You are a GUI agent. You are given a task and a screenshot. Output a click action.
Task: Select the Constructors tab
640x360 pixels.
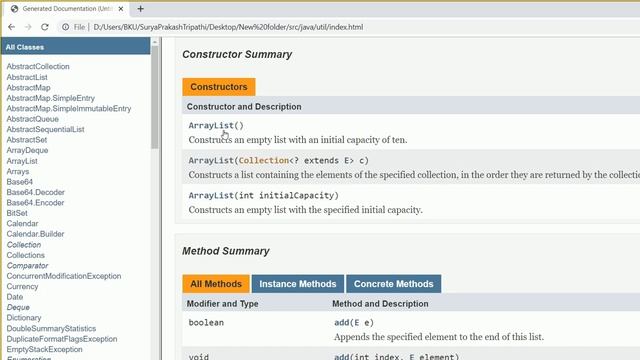tap(219, 87)
